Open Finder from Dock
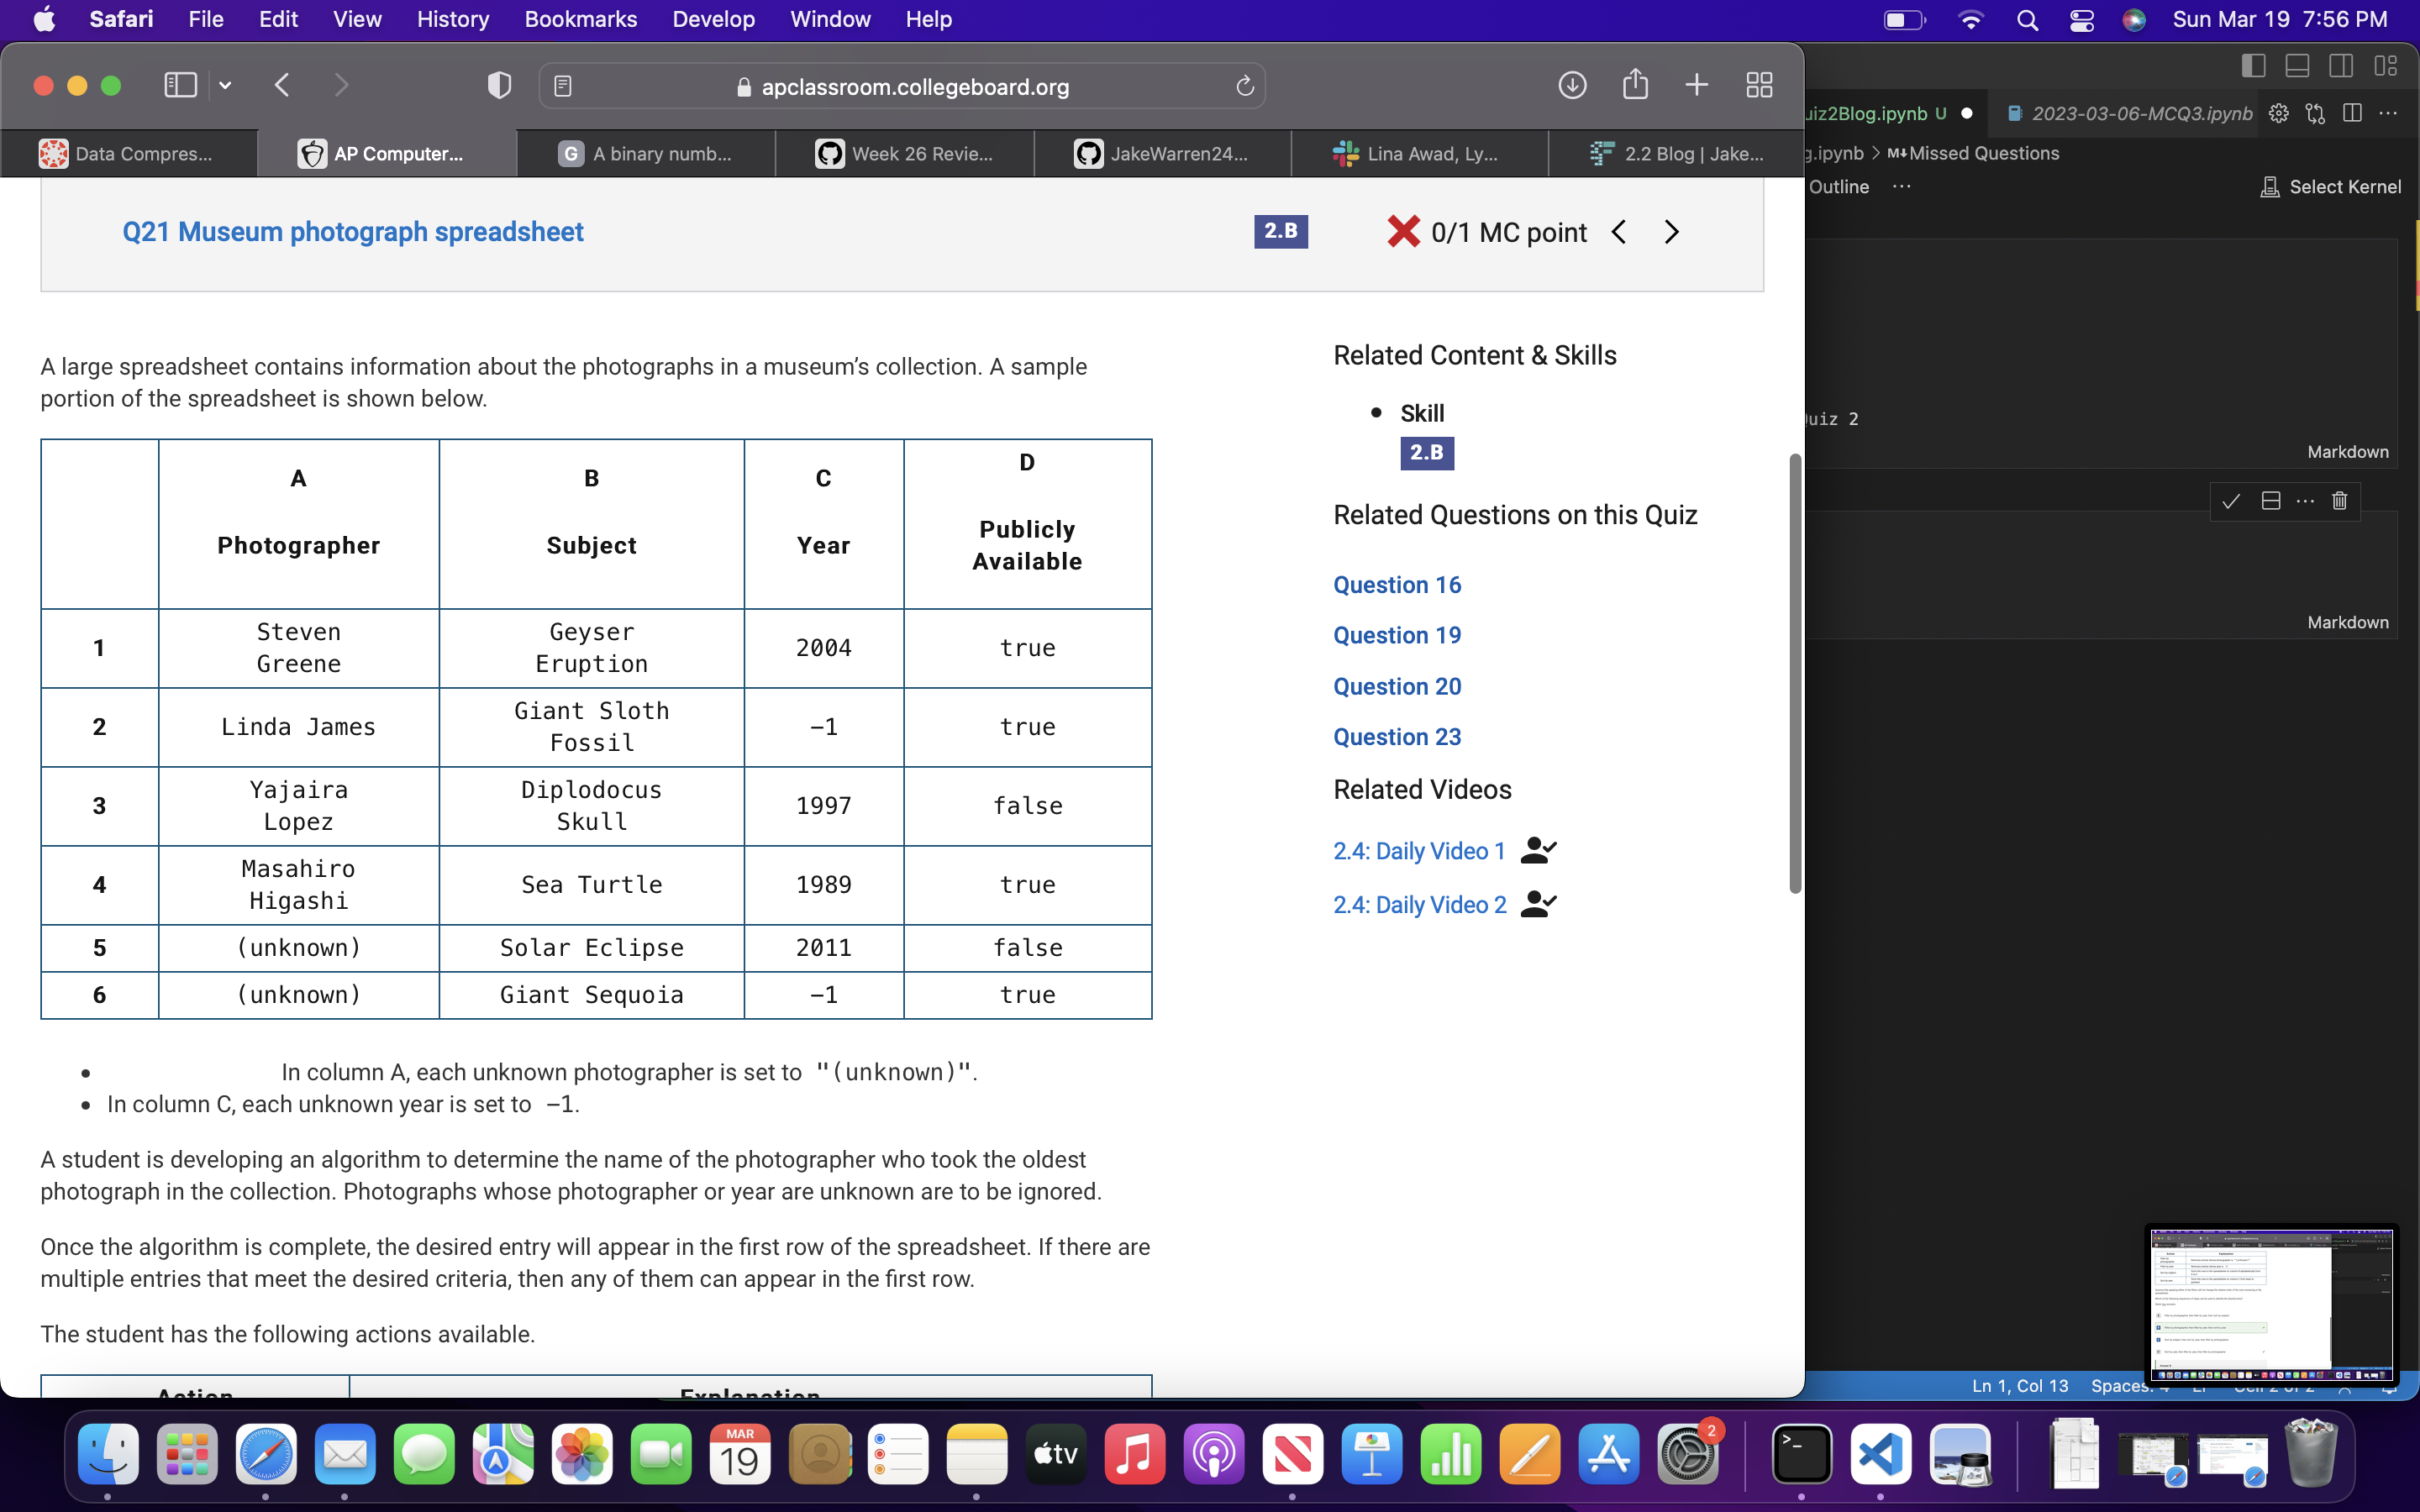 [108, 1454]
